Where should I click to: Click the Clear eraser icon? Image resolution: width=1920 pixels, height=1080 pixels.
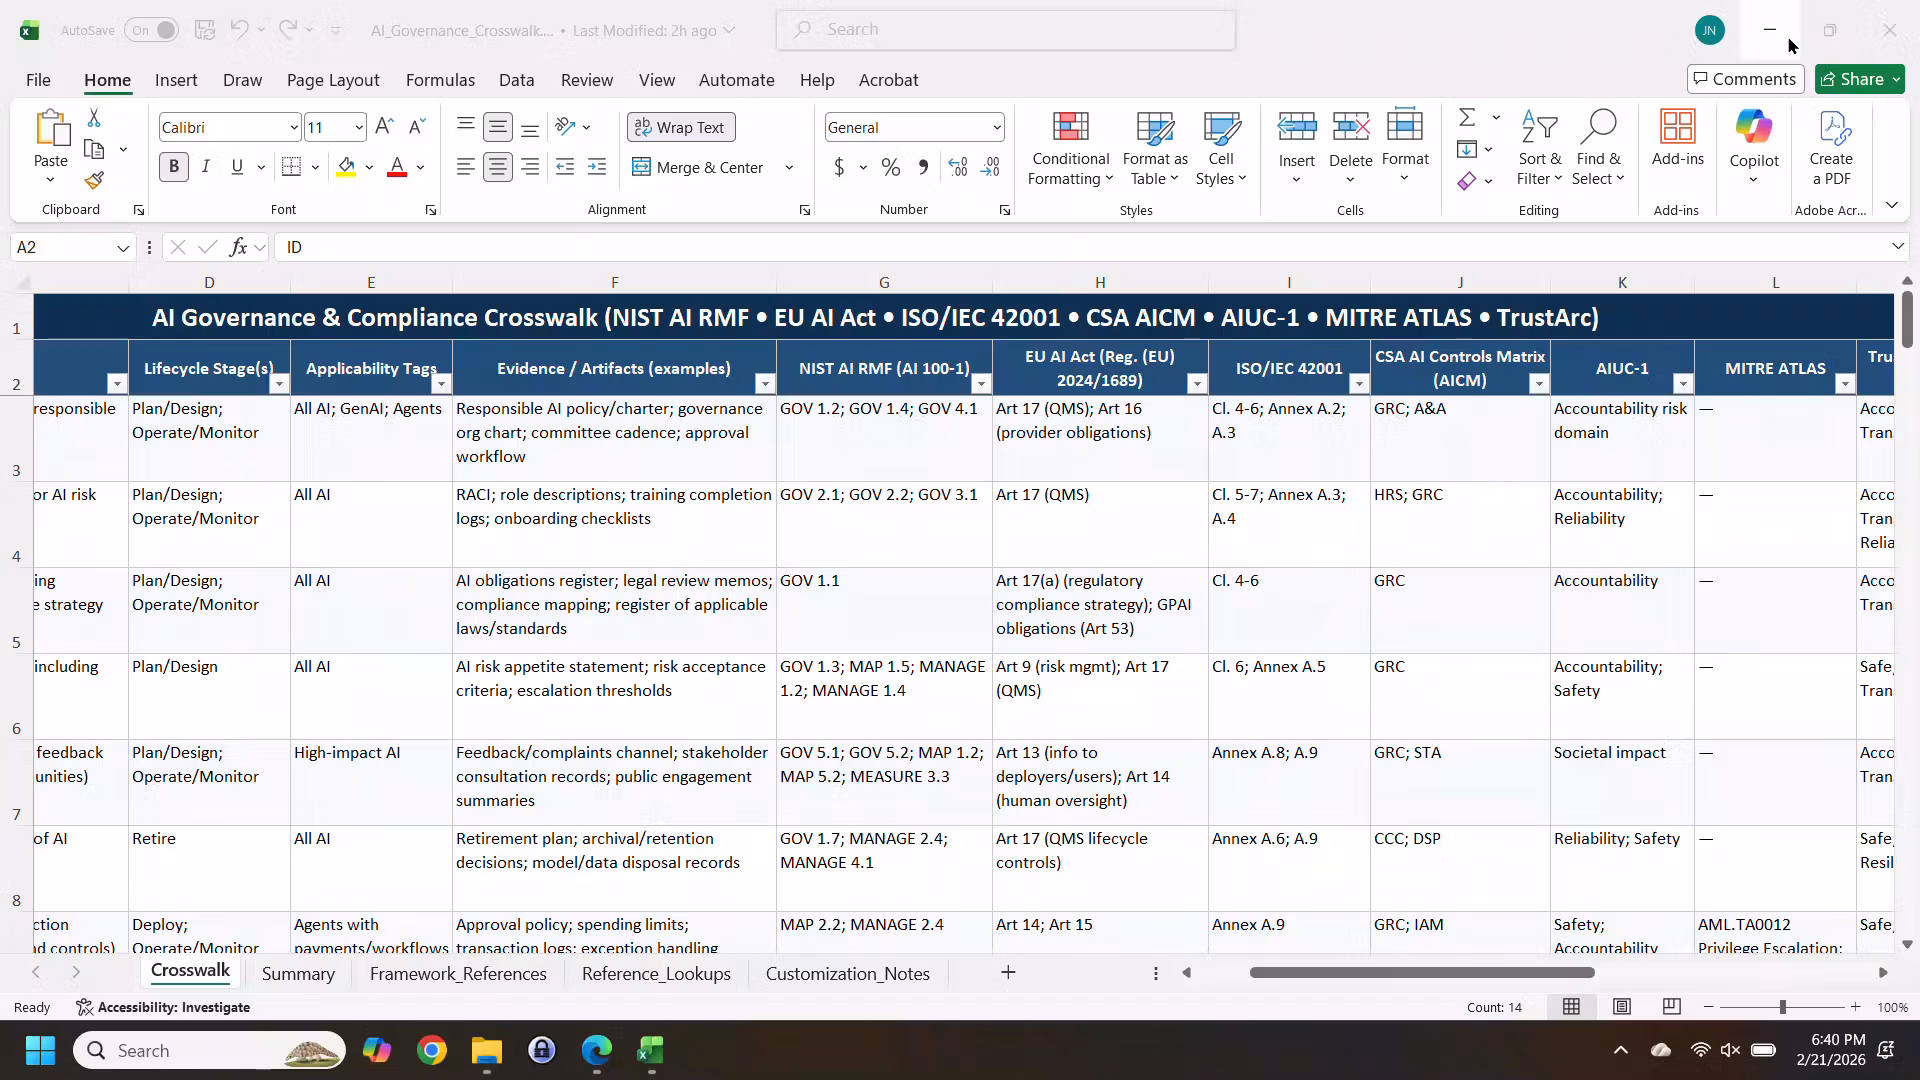point(1467,181)
